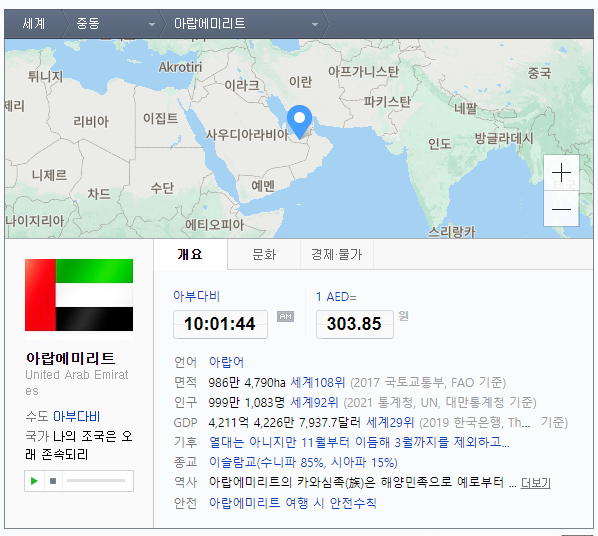This screenshot has height=536, width=598.
Task: Click 니제르 label on the map
Action: click(x=49, y=175)
